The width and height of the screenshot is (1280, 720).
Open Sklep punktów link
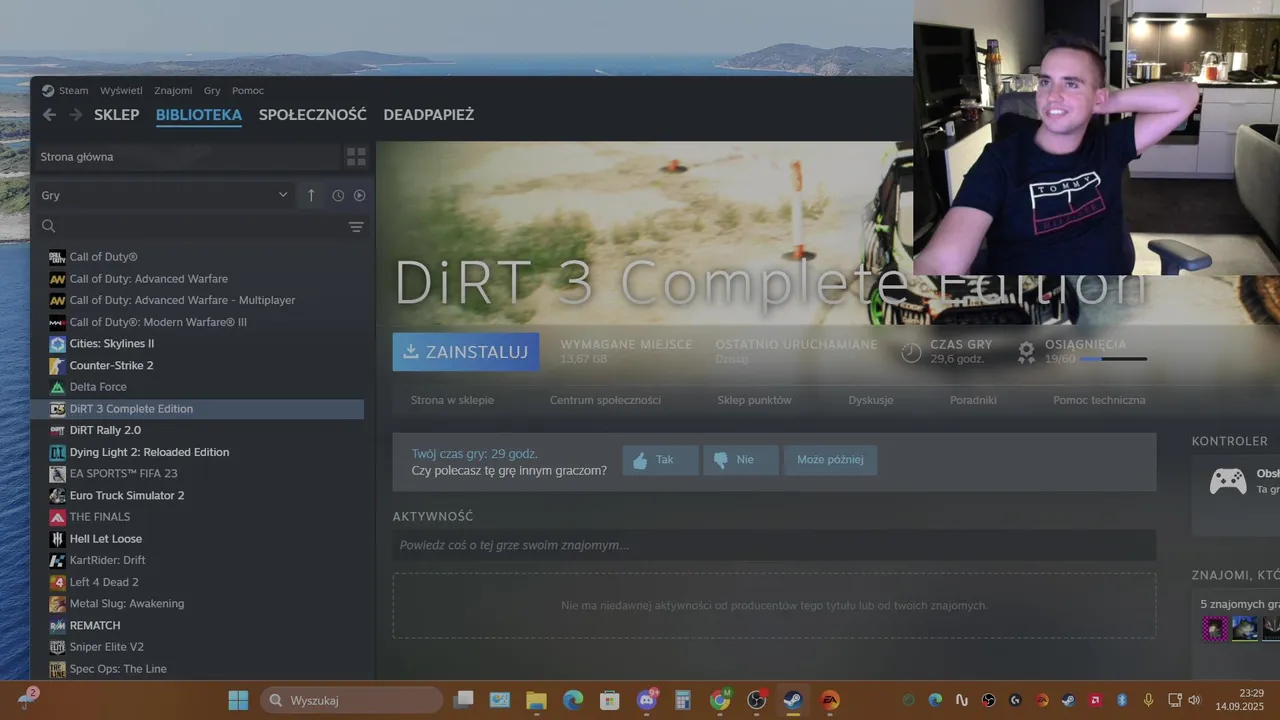tap(754, 400)
